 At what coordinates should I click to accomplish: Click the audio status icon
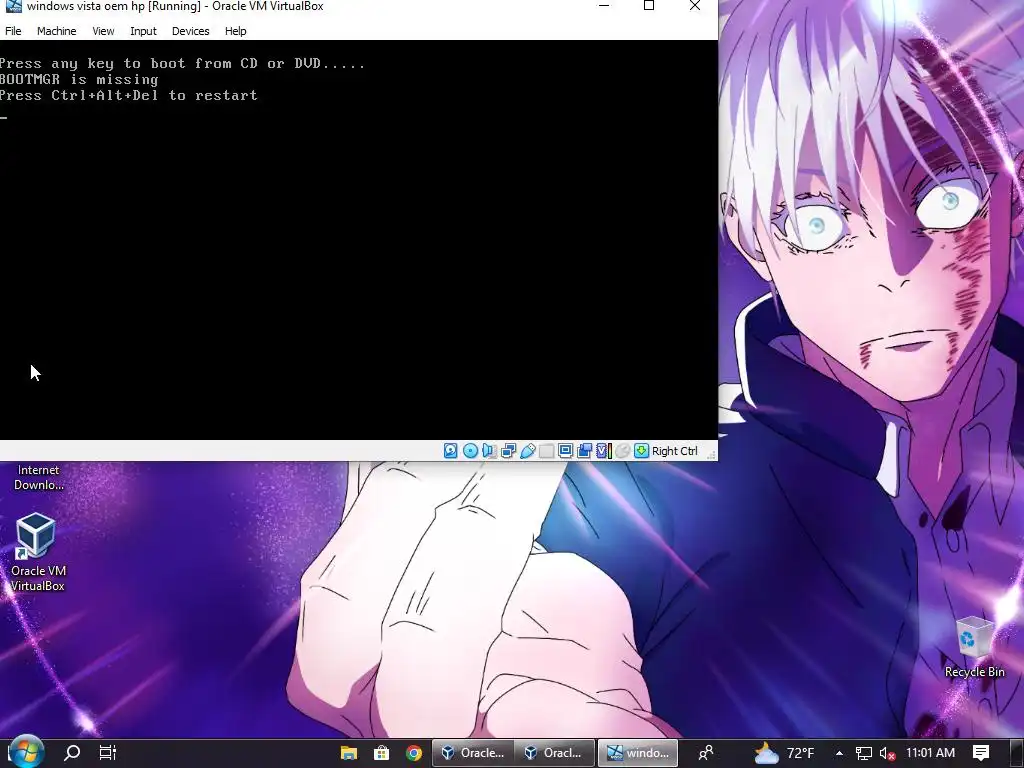click(488, 451)
